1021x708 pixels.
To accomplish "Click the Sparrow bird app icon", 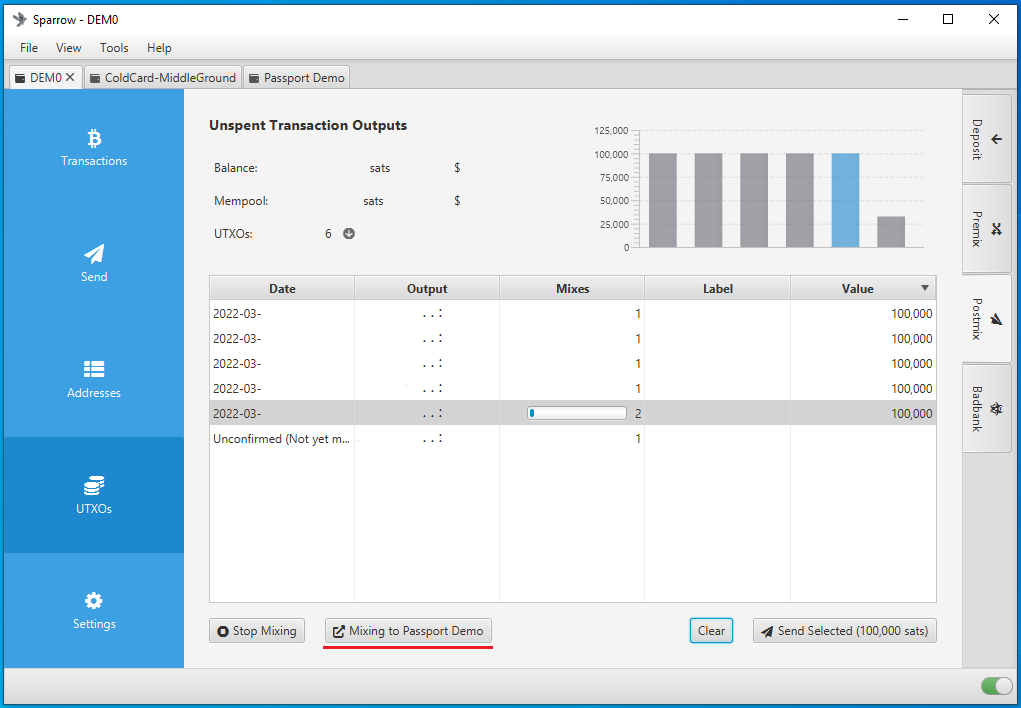I will (20, 20).
